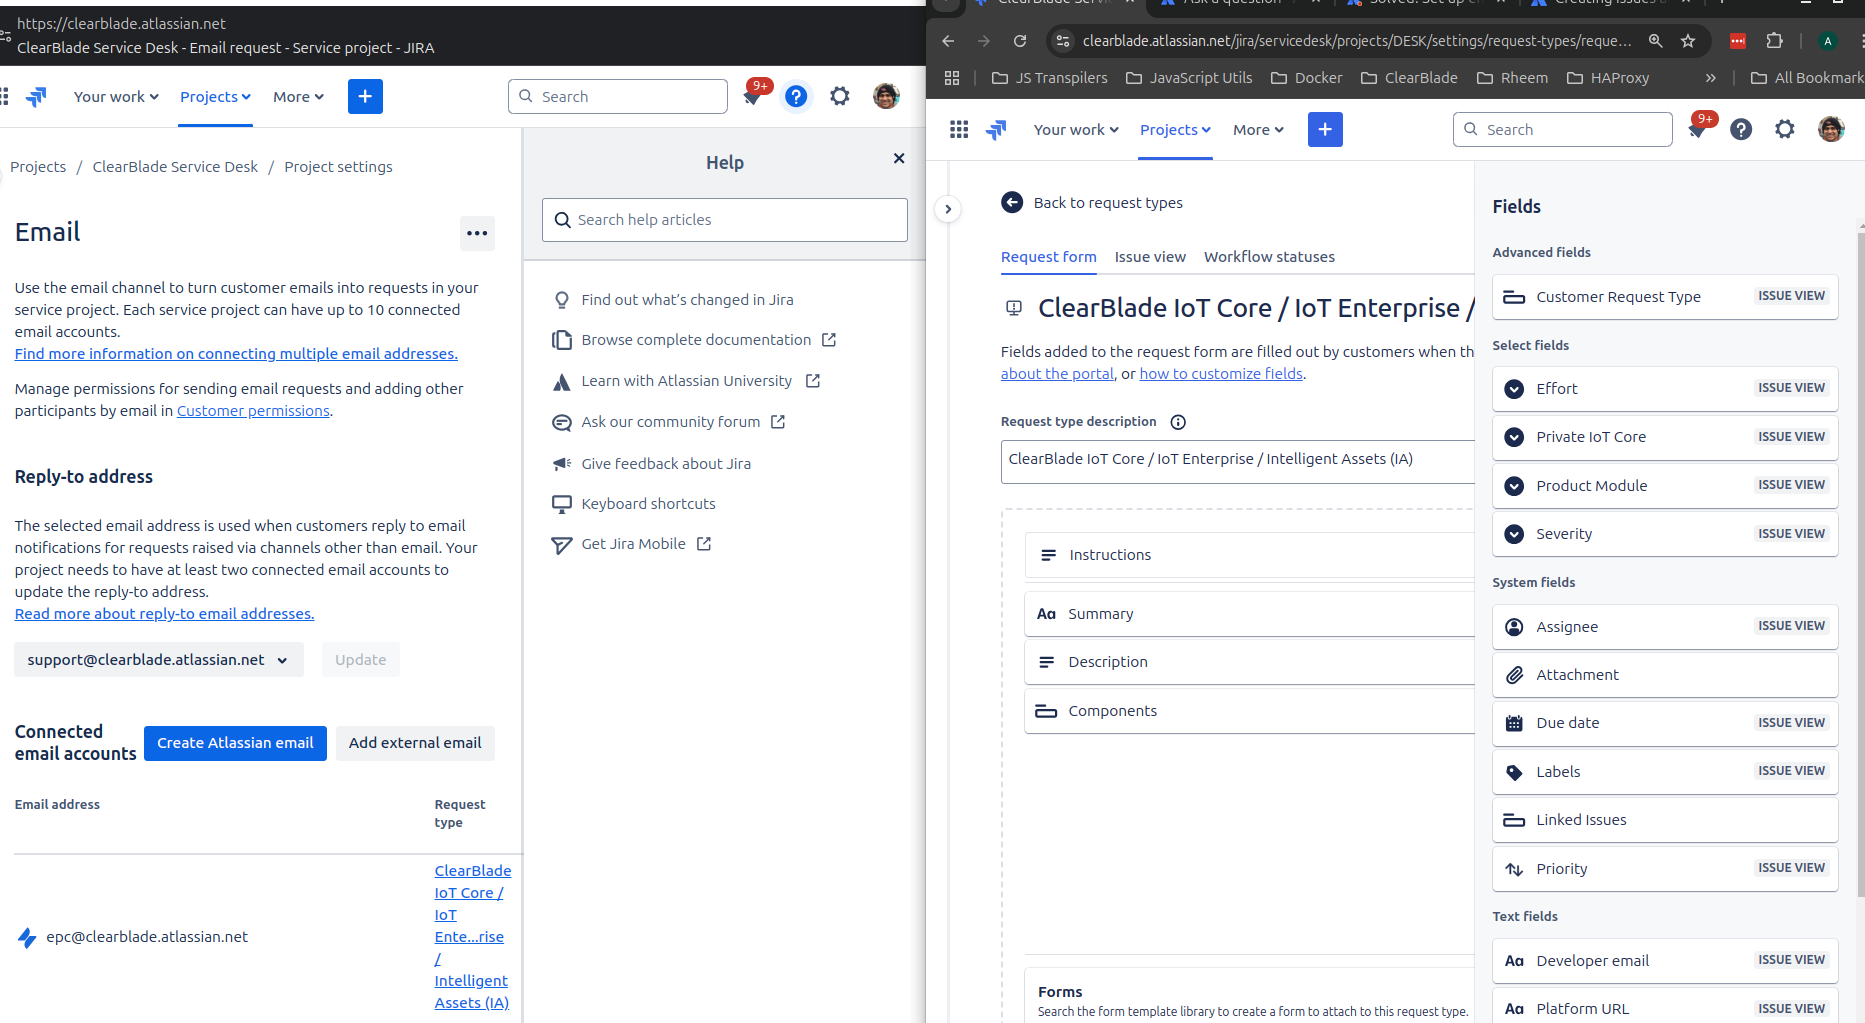Select the Customer Request Type advanced field
The height and width of the screenshot is (1023, 1865).
click(x=1665, y=297)
